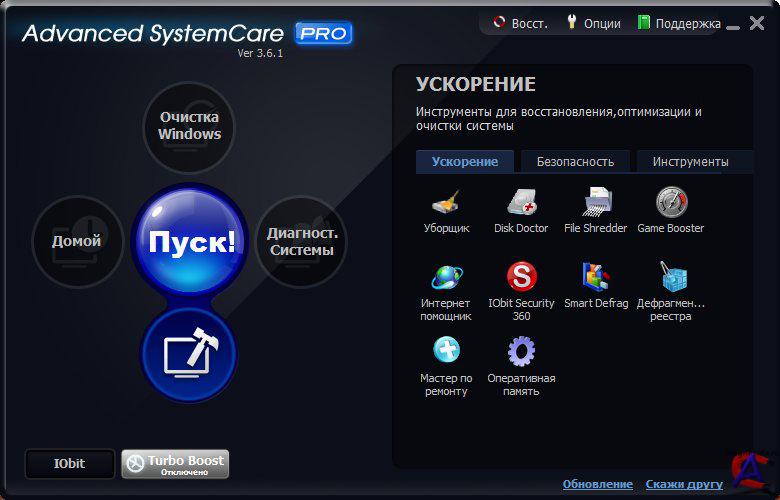Open Оперативная память tool
Screen dimensions: 780x500
click(x=521, y=353)
